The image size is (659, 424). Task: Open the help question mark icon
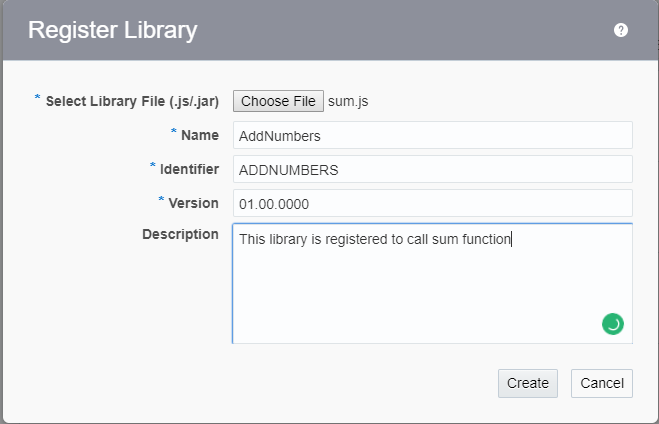coord(621,30)
